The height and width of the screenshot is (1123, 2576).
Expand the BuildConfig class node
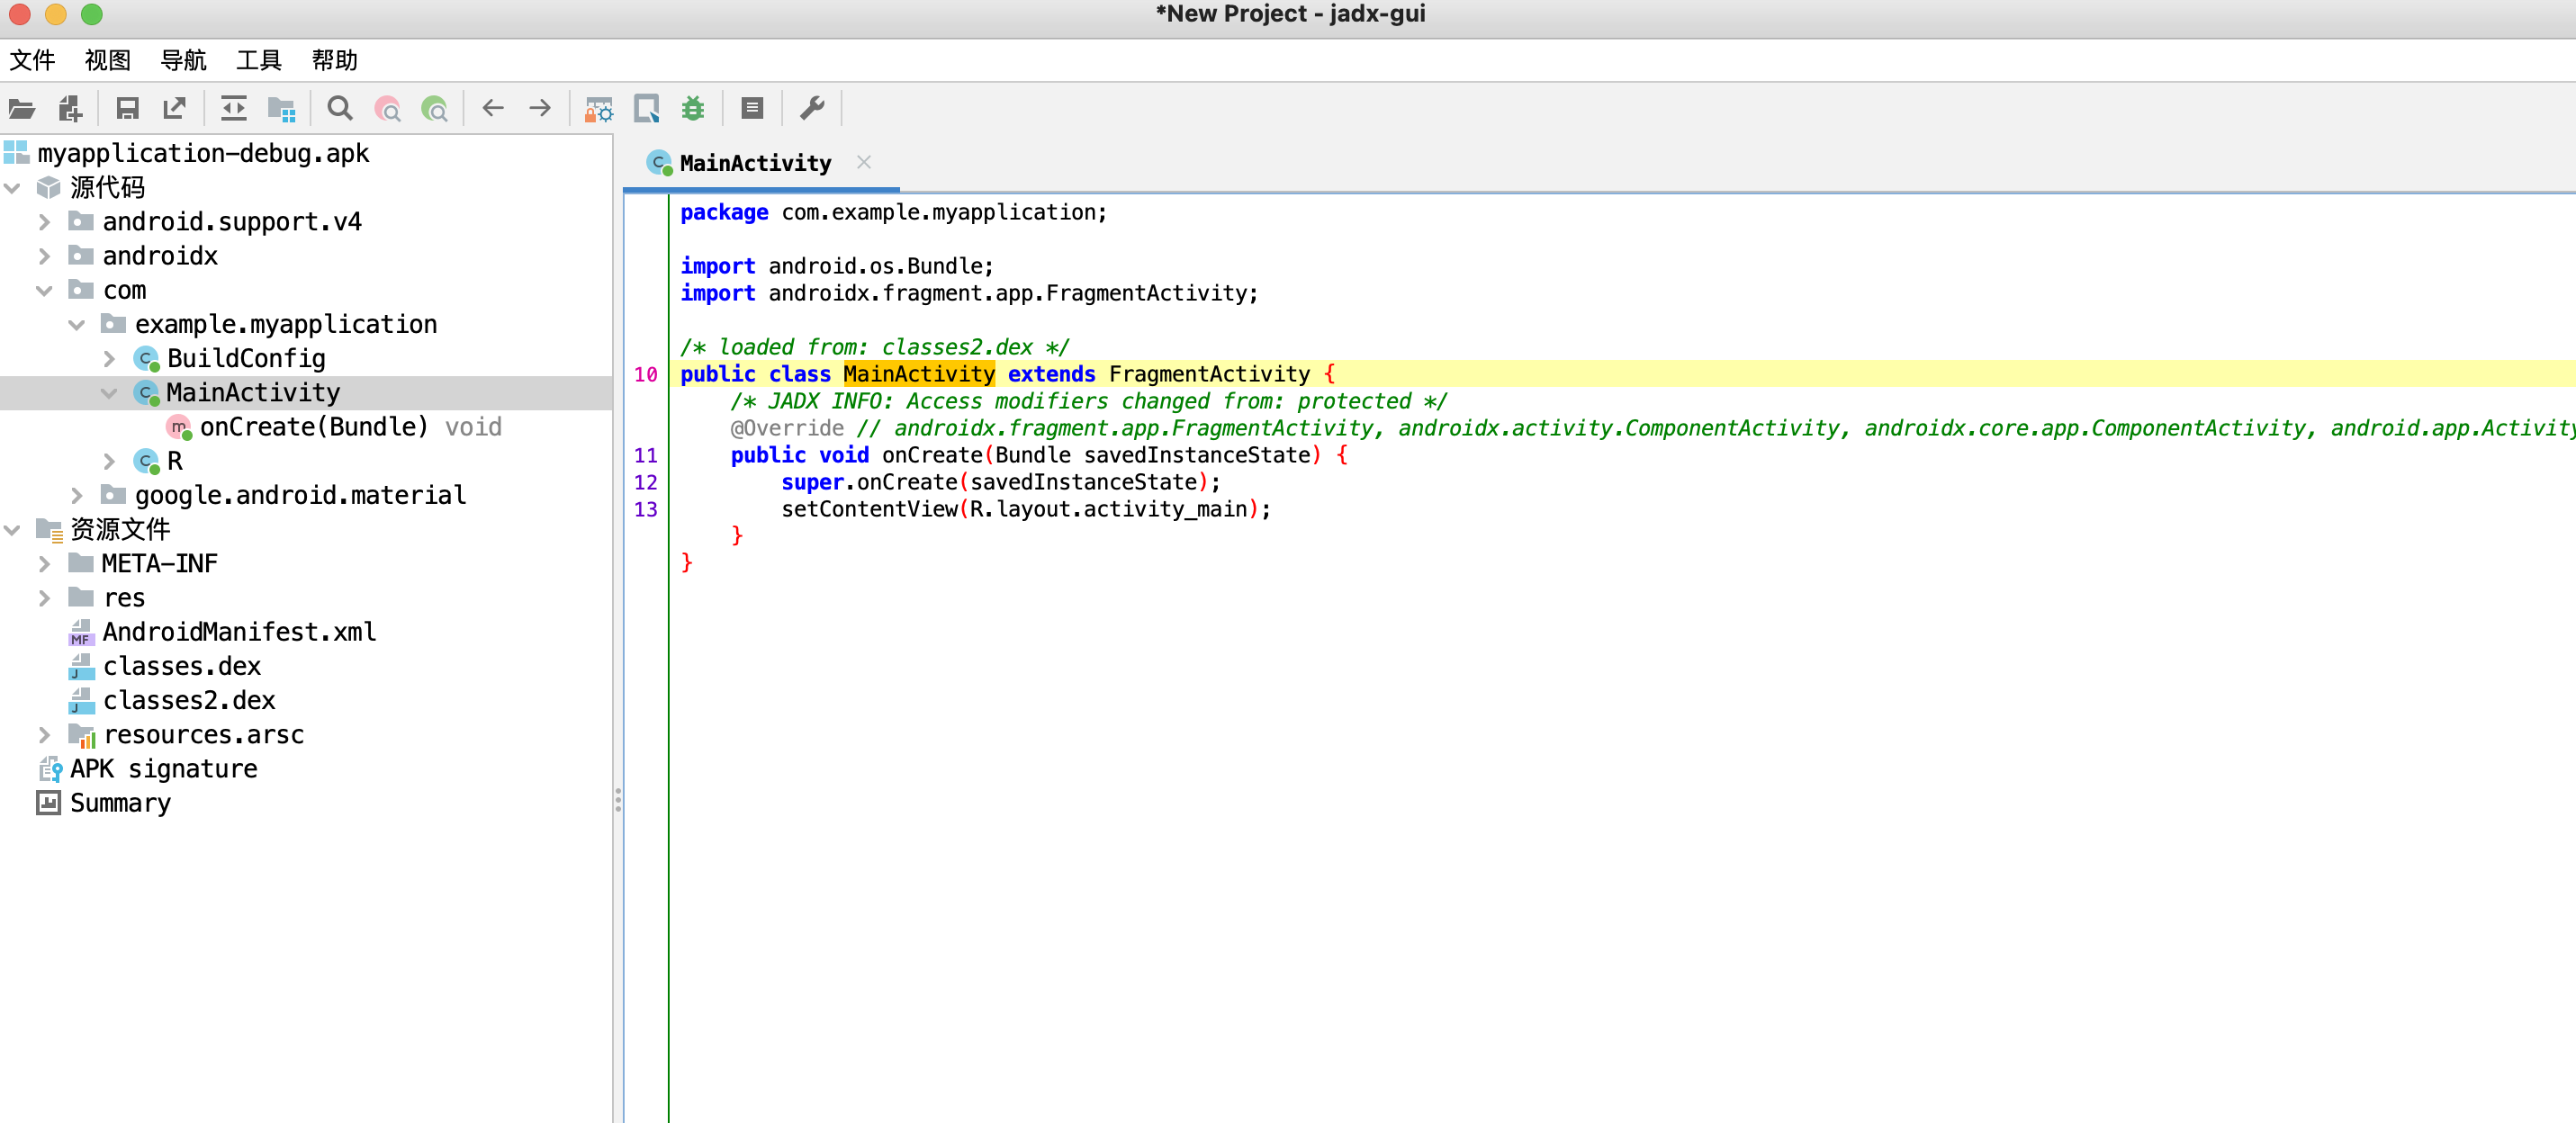(110, 358)
